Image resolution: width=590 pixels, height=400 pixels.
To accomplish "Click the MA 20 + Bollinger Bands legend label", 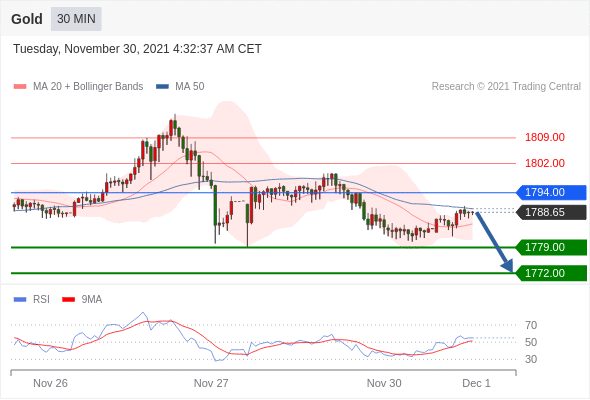I will pyautogui.click(x=88, y=87).
